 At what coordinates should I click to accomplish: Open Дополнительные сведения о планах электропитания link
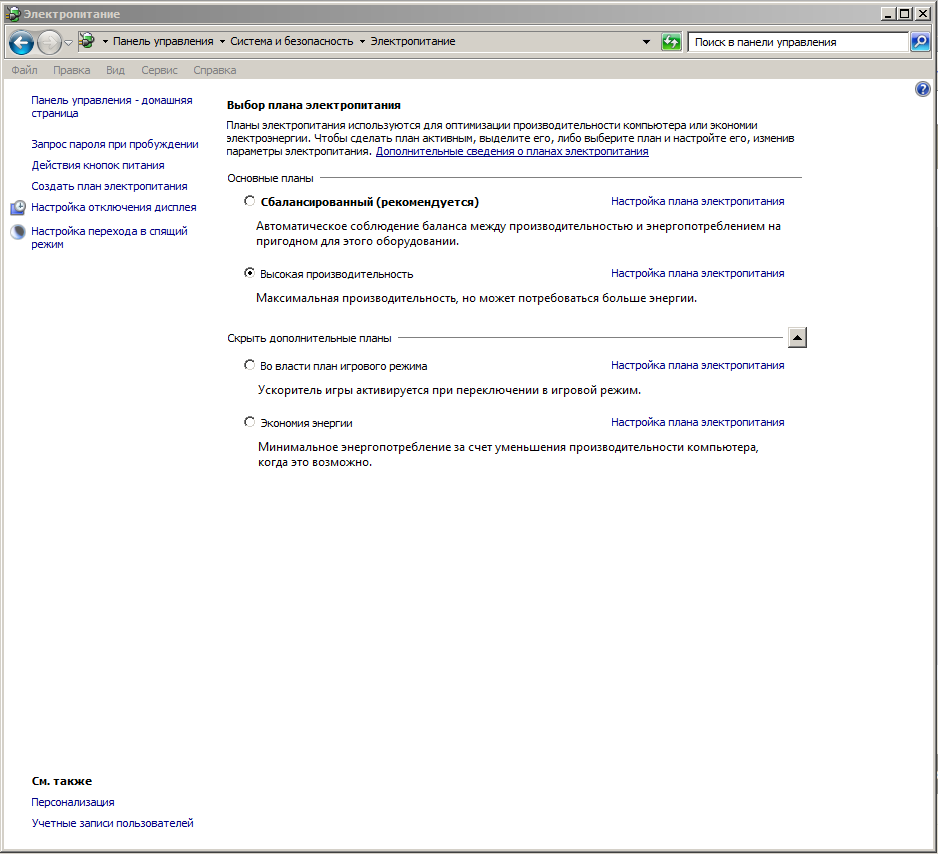point(512,151)
